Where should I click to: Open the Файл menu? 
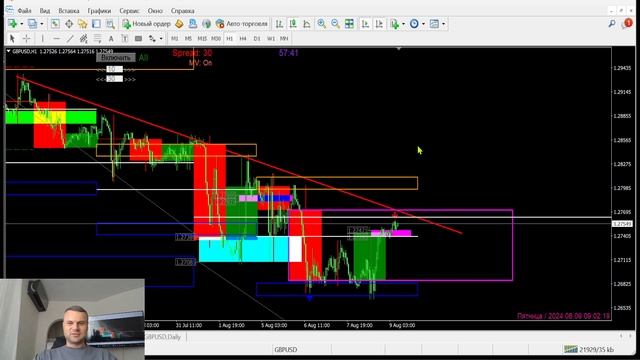[x=24, y=10]
